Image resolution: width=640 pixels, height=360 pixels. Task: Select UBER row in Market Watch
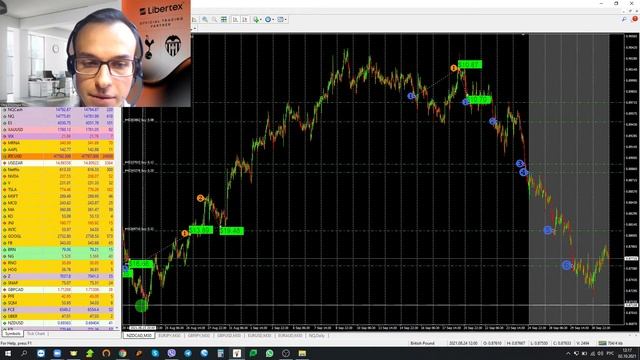point(58,316)
